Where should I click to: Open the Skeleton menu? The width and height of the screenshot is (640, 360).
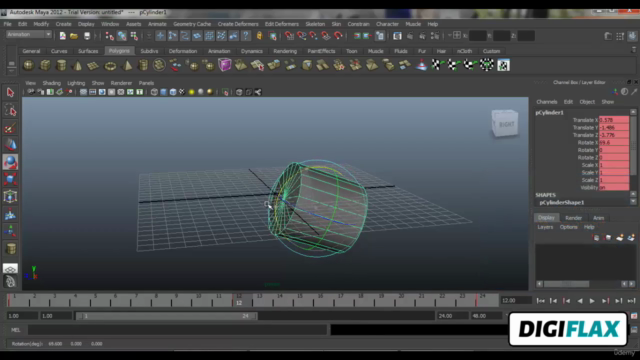[x=315, y=24]
